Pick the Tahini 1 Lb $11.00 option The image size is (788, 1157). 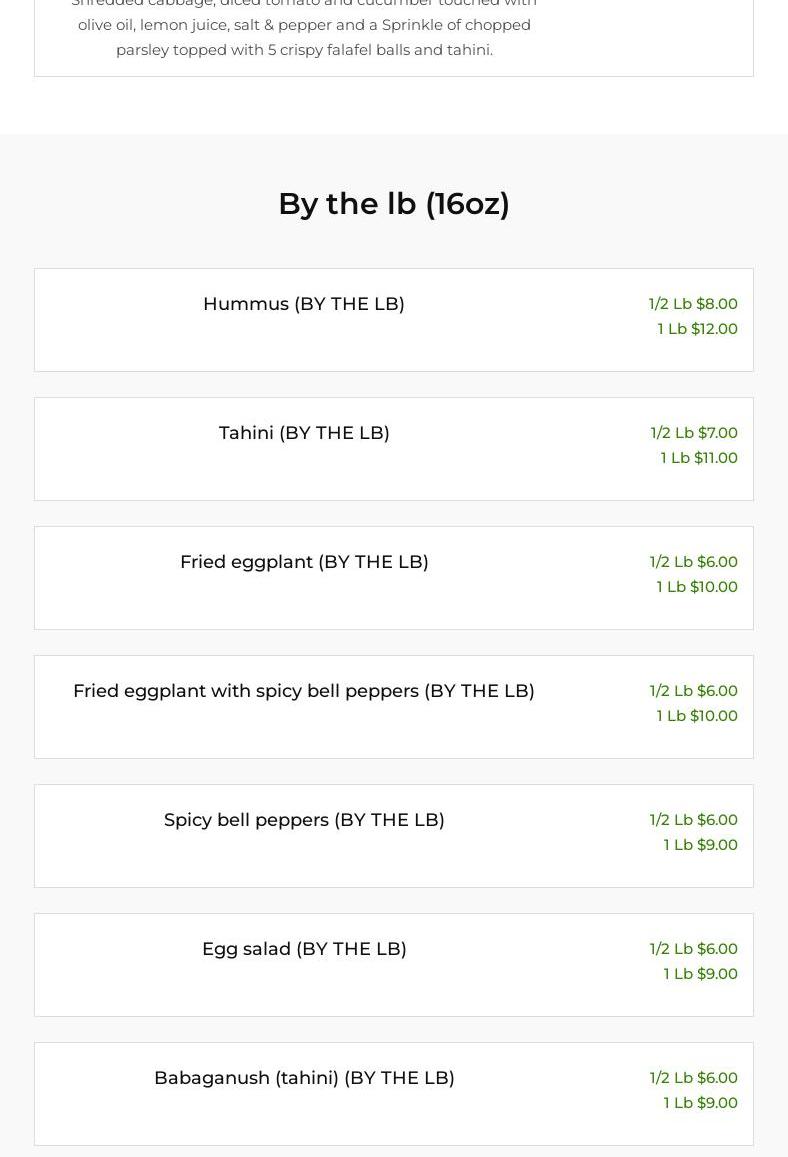[x=698, y=458]
